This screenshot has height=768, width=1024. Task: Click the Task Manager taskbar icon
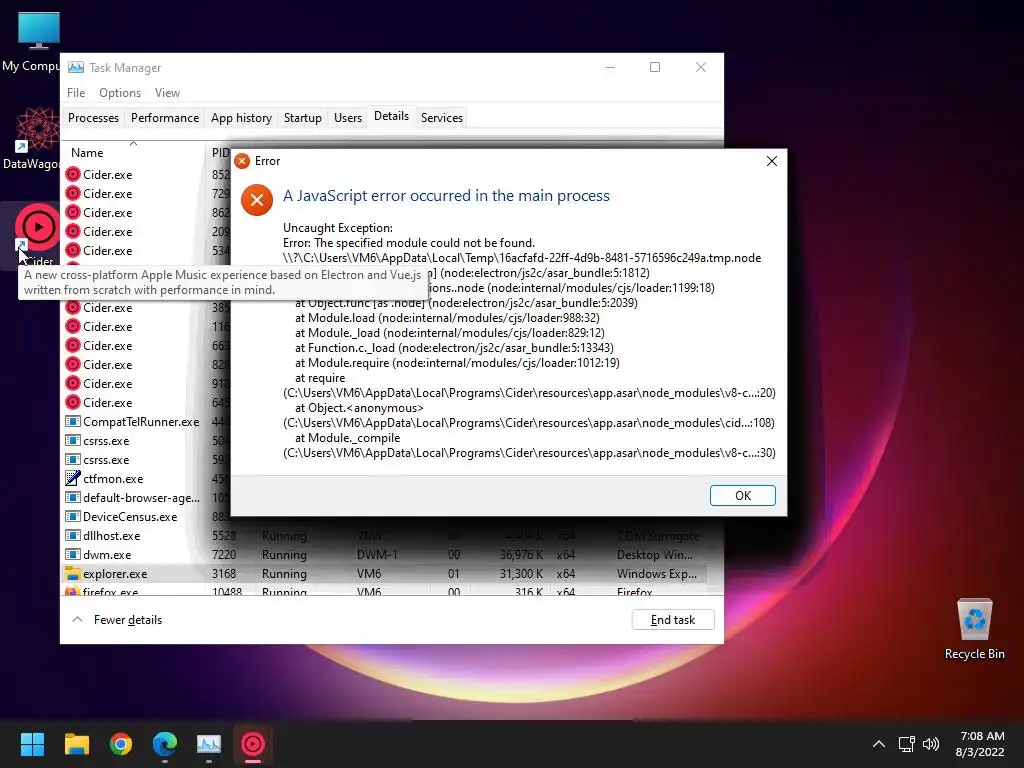click(209, 744)
